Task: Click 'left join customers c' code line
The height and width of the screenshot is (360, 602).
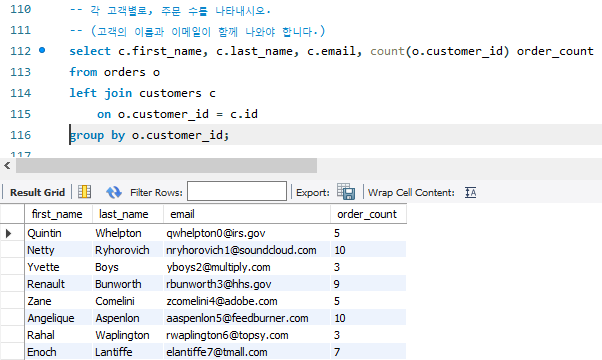Action: click(142, 93)
